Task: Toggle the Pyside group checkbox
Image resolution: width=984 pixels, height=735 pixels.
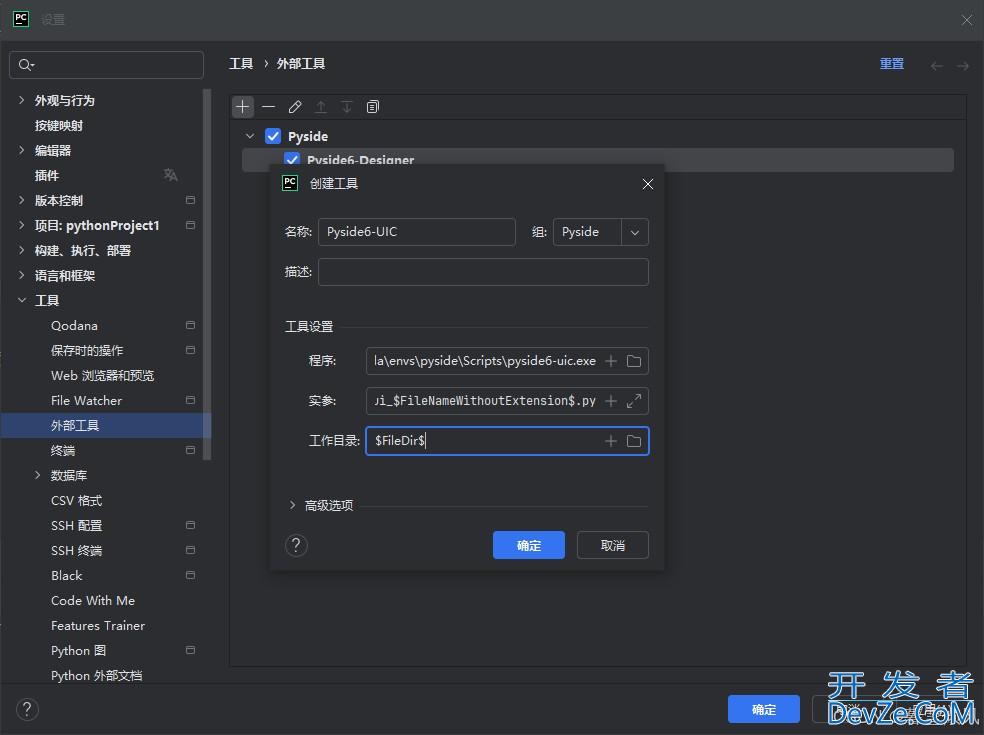Action: pyautogui.click(x=273, y=136)
